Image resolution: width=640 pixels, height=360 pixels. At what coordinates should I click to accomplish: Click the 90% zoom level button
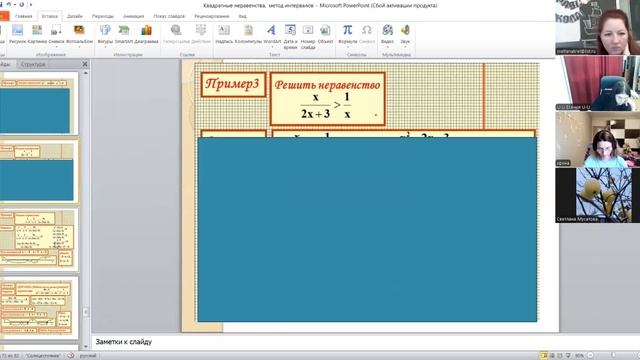point(579,356)
